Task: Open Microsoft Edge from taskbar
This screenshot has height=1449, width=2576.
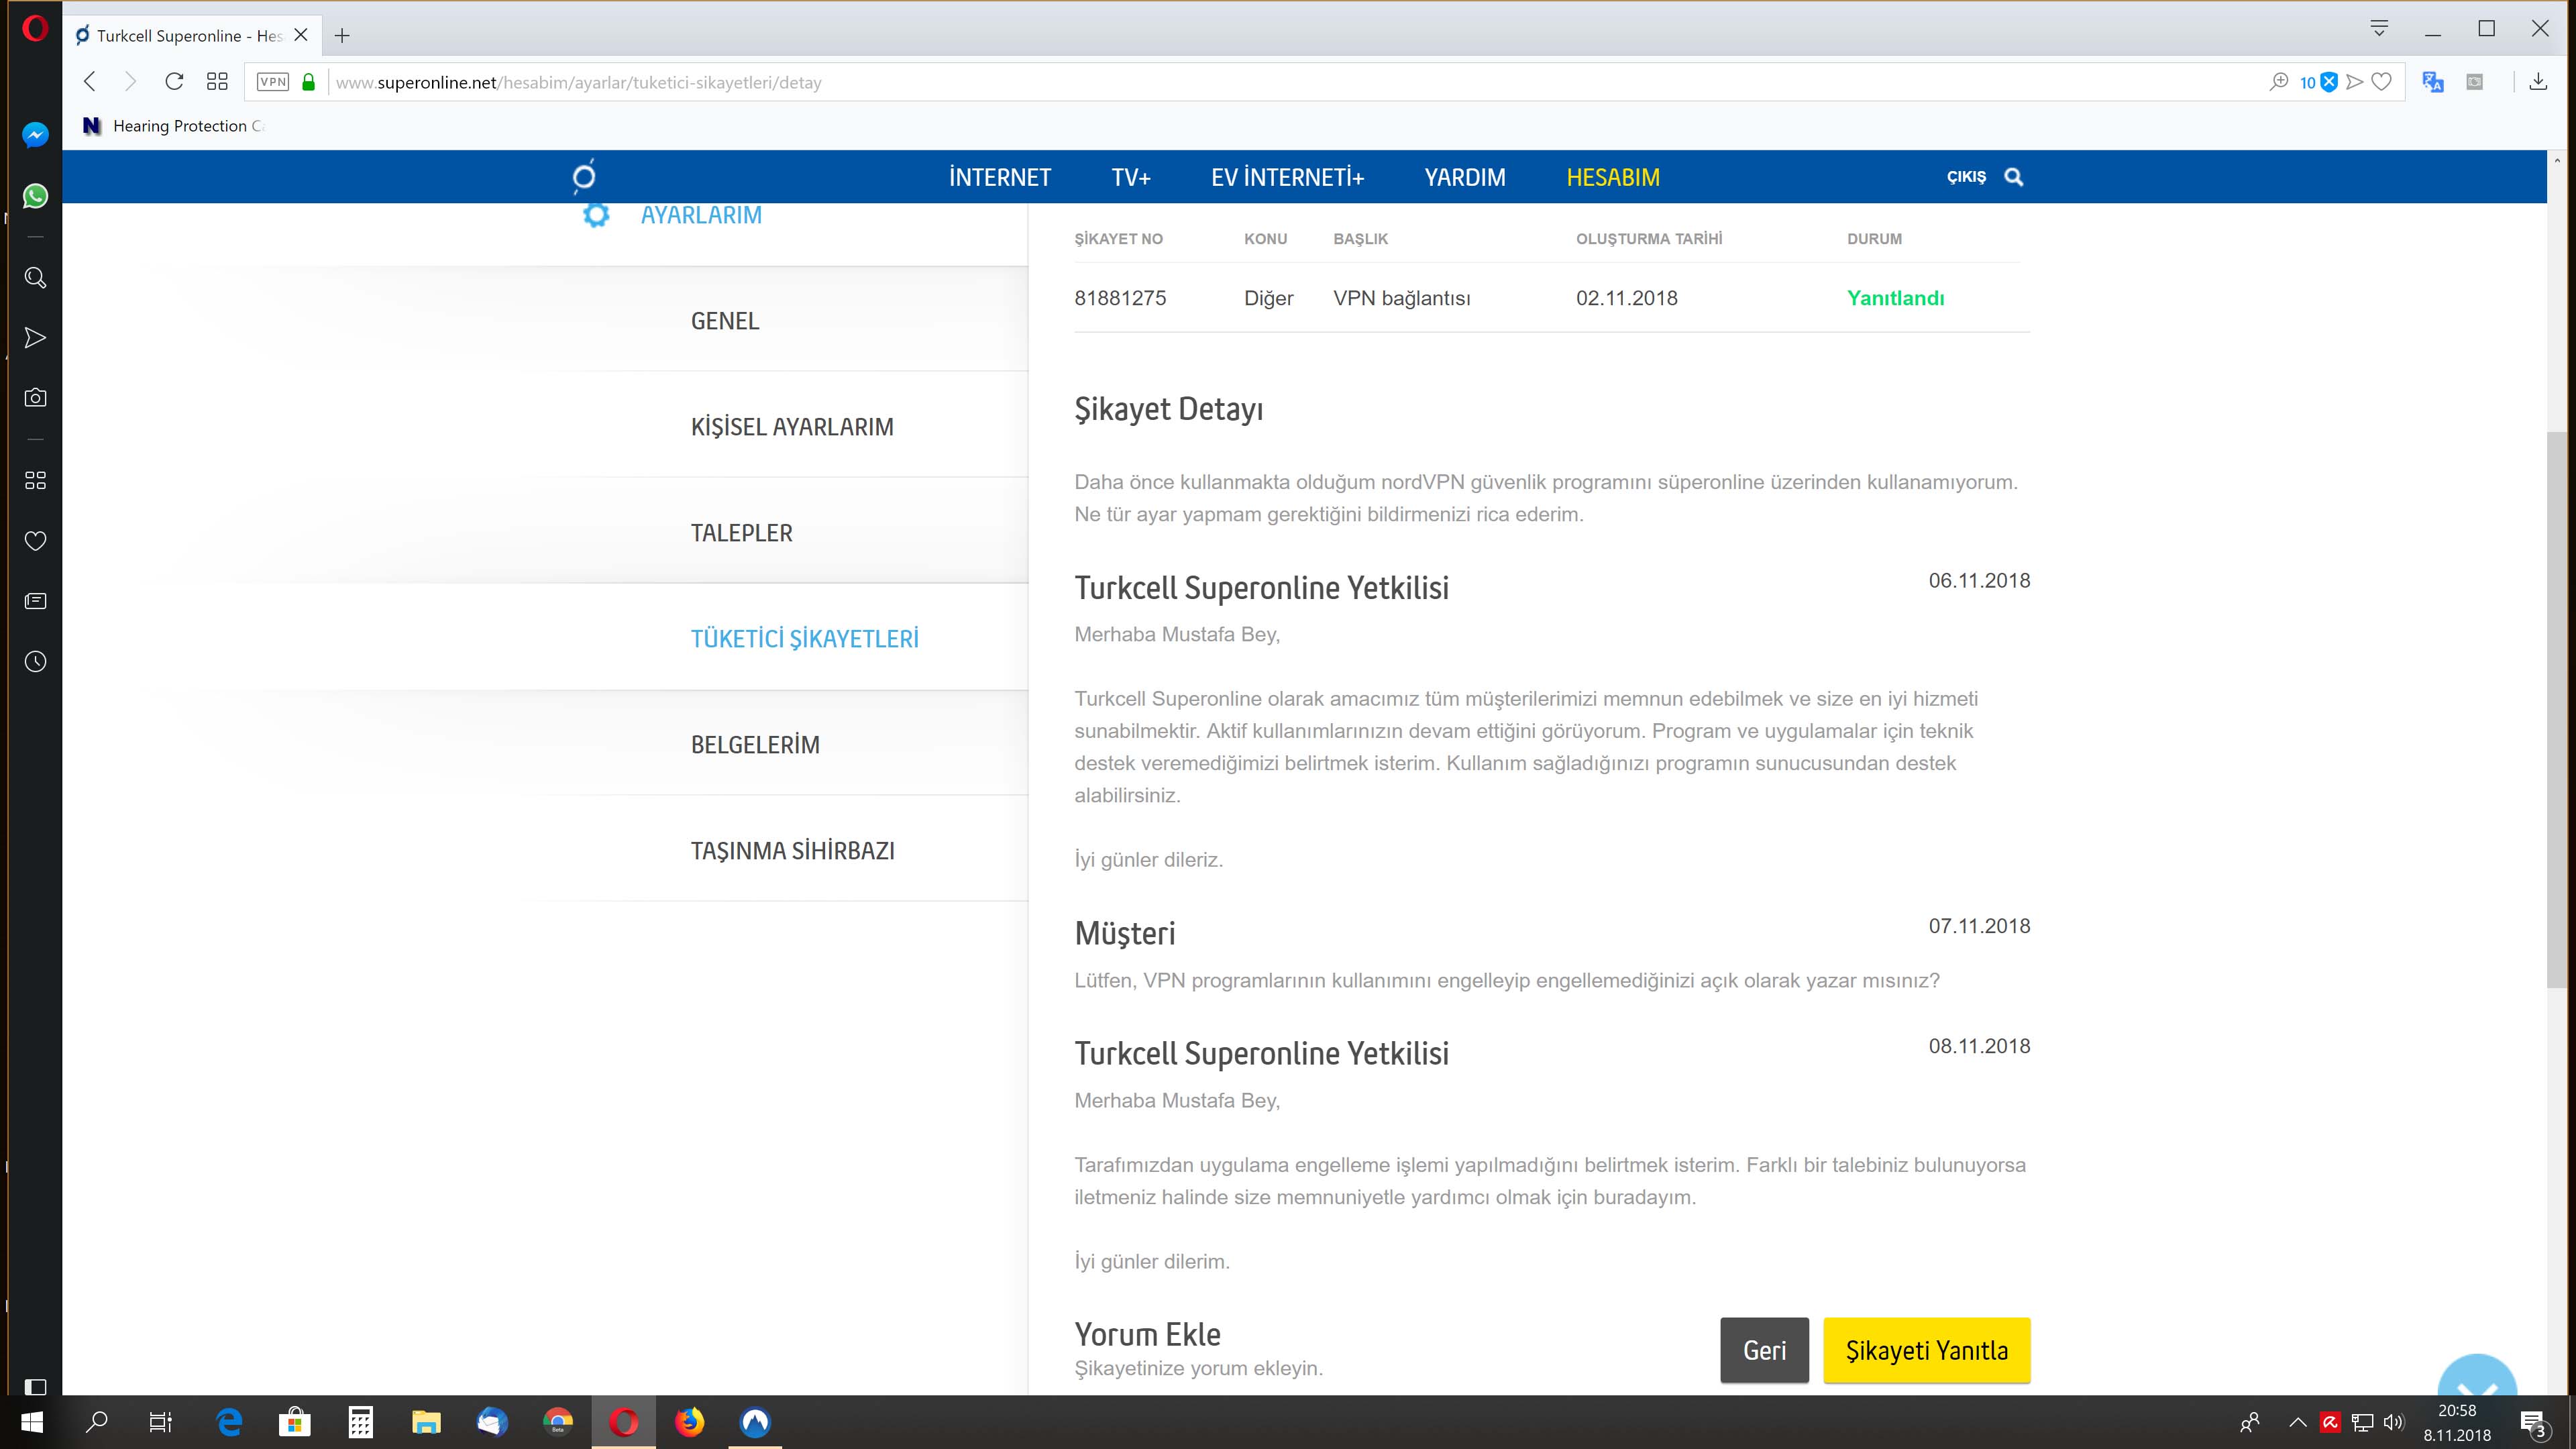Action: (x=229, y=1422)
